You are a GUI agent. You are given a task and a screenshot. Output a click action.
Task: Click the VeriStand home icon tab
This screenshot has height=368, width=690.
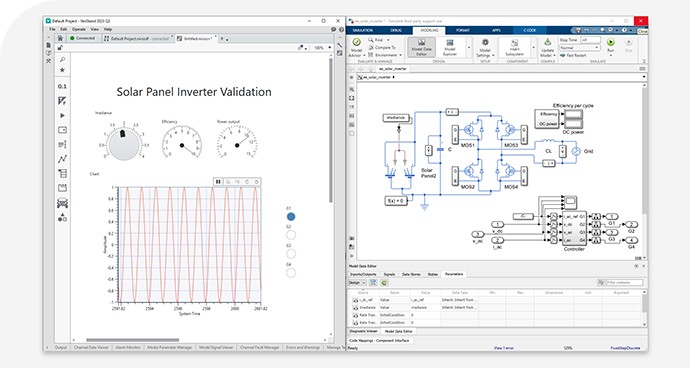coord(61,38)
